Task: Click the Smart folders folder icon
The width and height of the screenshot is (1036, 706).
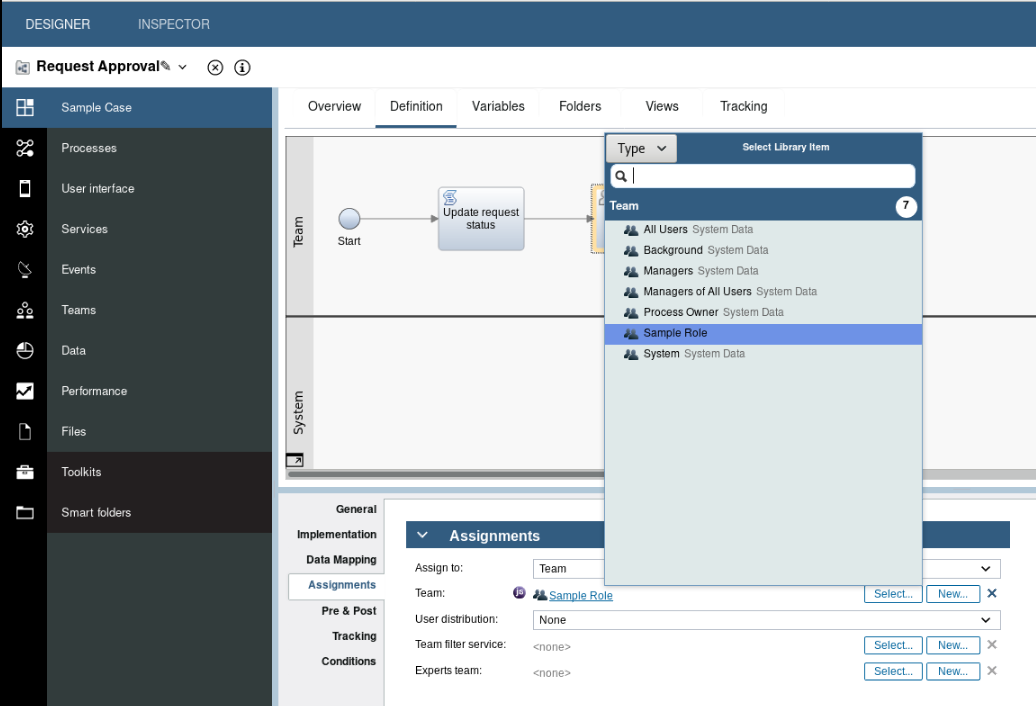Action: [24, 512]
